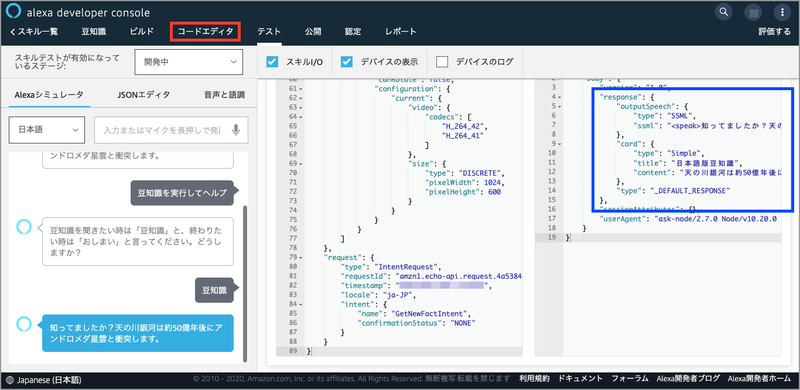Open the Alexa開発者ブログ footer link
Viewport: 800px width, 390px height.
tap(688, 378)
